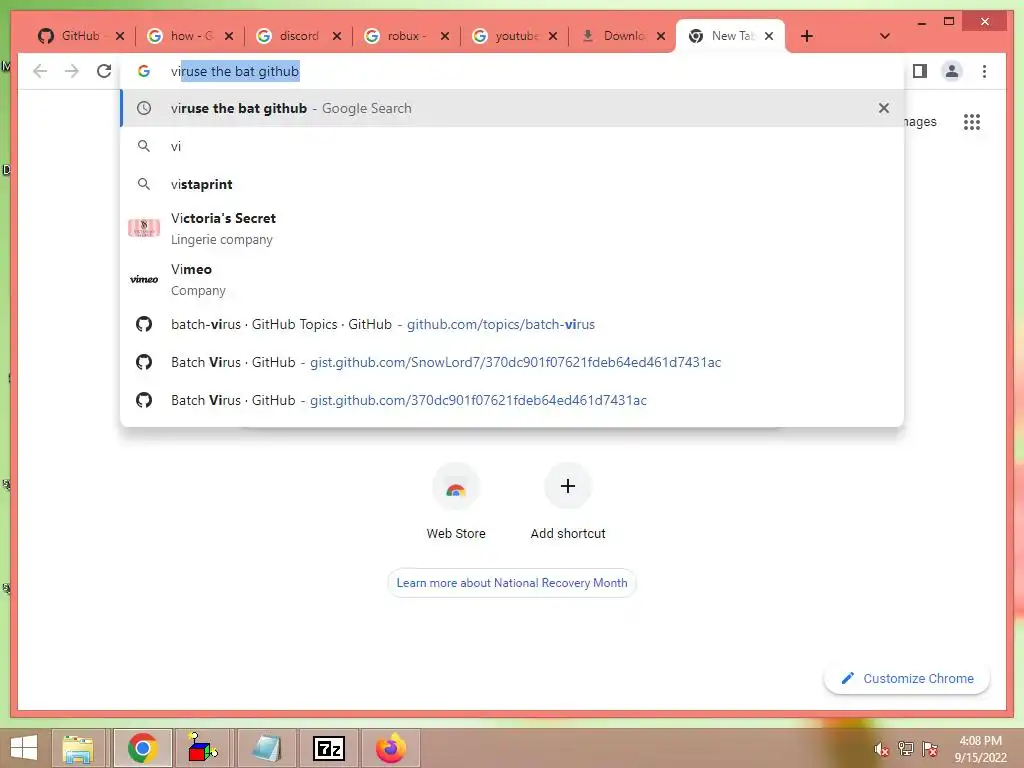The image size is (1024, 768).
Task: Click the taskbar clock 4:08 PM
Action: click(980, 748)
